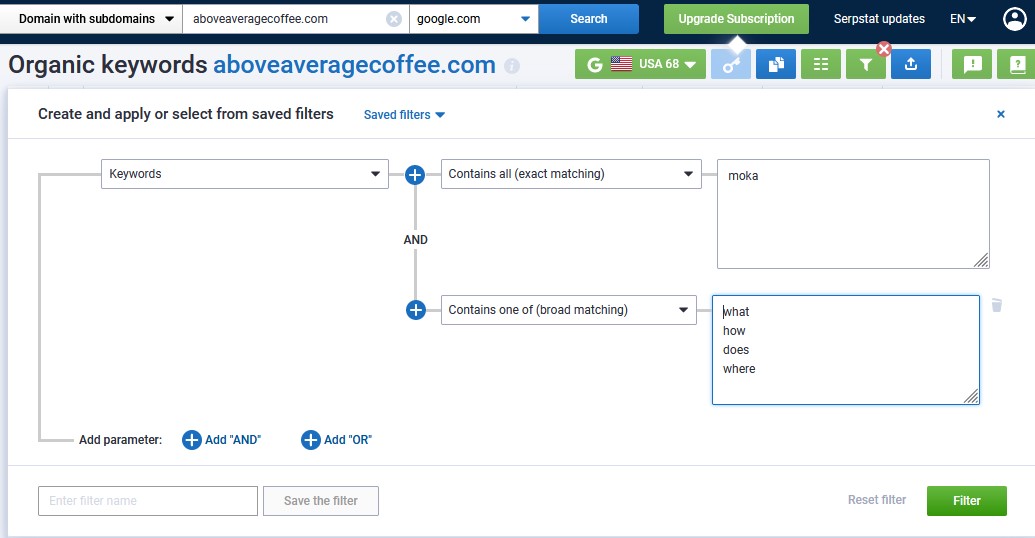Open the google.com search engine dropdown
The width and height of the screenshot is (1035, 538).
click(x=474, y=18)
